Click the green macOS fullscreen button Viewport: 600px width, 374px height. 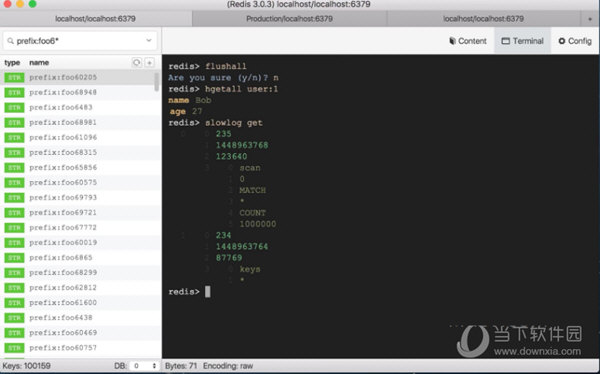pyautogui.click(x=33, y=4)
